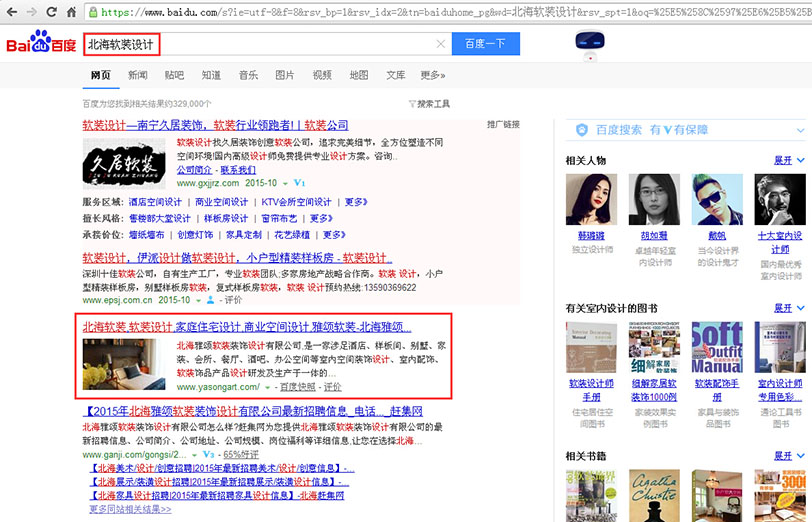
Task: Click 酒店空间设计 link
Action: [x=155, y=202]
